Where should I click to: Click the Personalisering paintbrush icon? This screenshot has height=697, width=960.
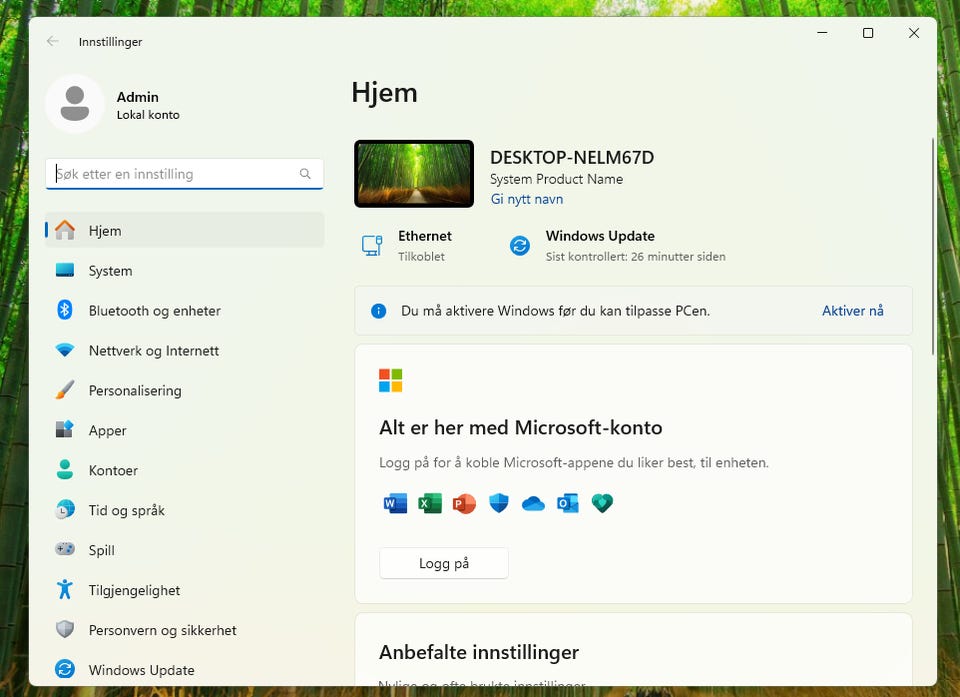(65, 390)
